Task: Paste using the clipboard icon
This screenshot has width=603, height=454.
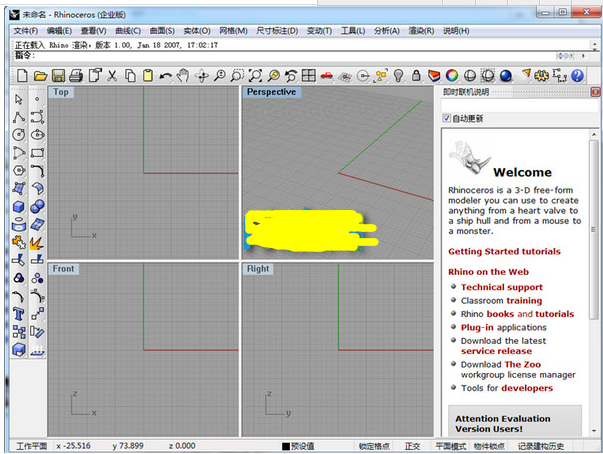Action: pos(148,75)
